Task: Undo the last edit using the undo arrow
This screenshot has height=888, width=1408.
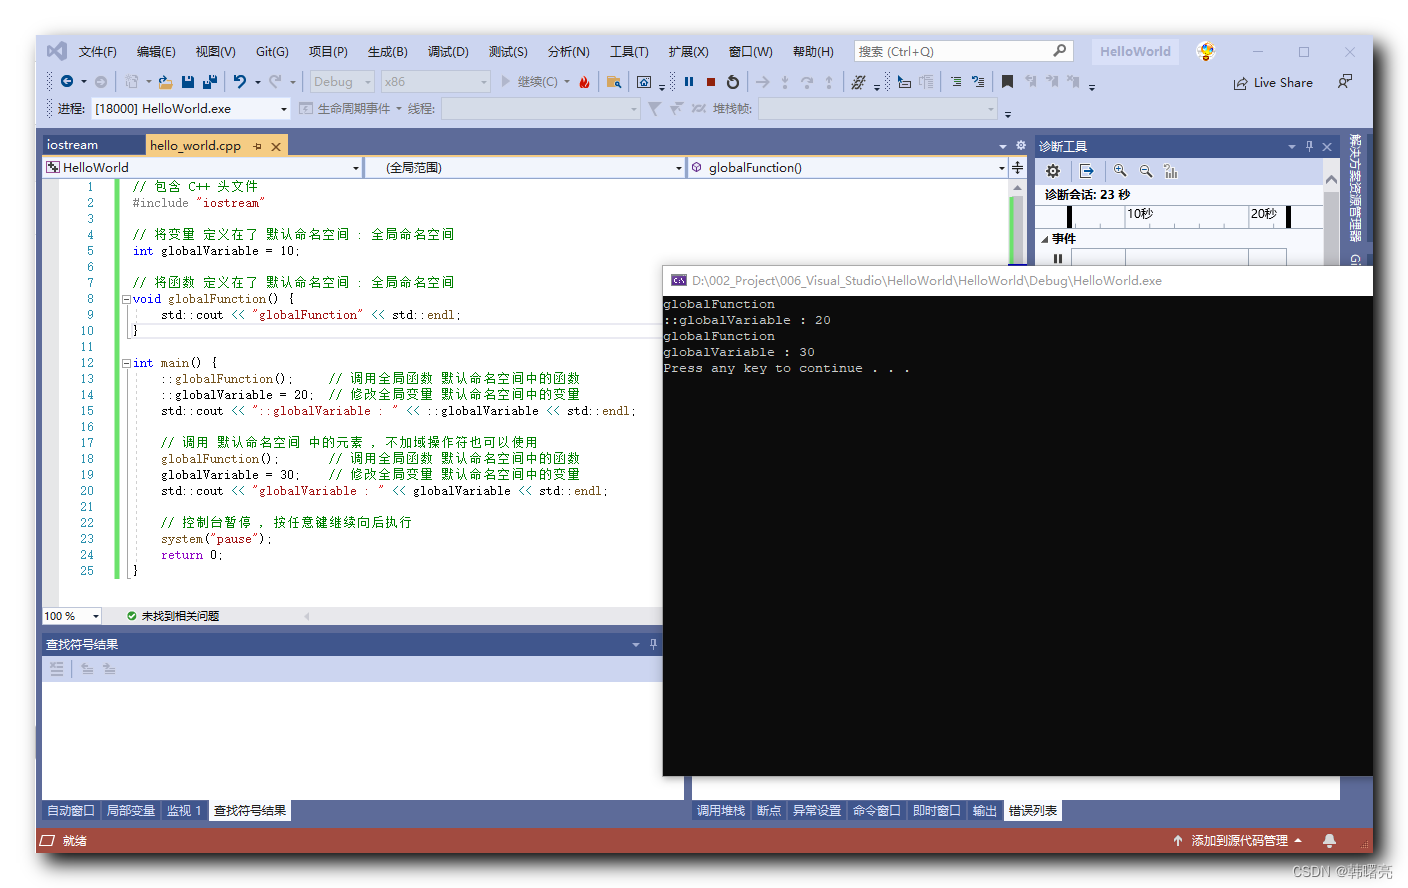Action: pyautogui.click(x=240, y=82)
